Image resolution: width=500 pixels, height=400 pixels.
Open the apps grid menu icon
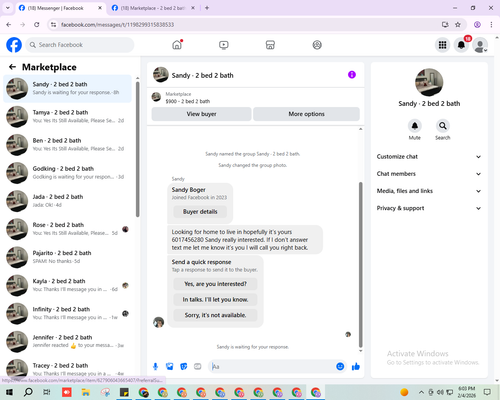(x=442, y=45)
